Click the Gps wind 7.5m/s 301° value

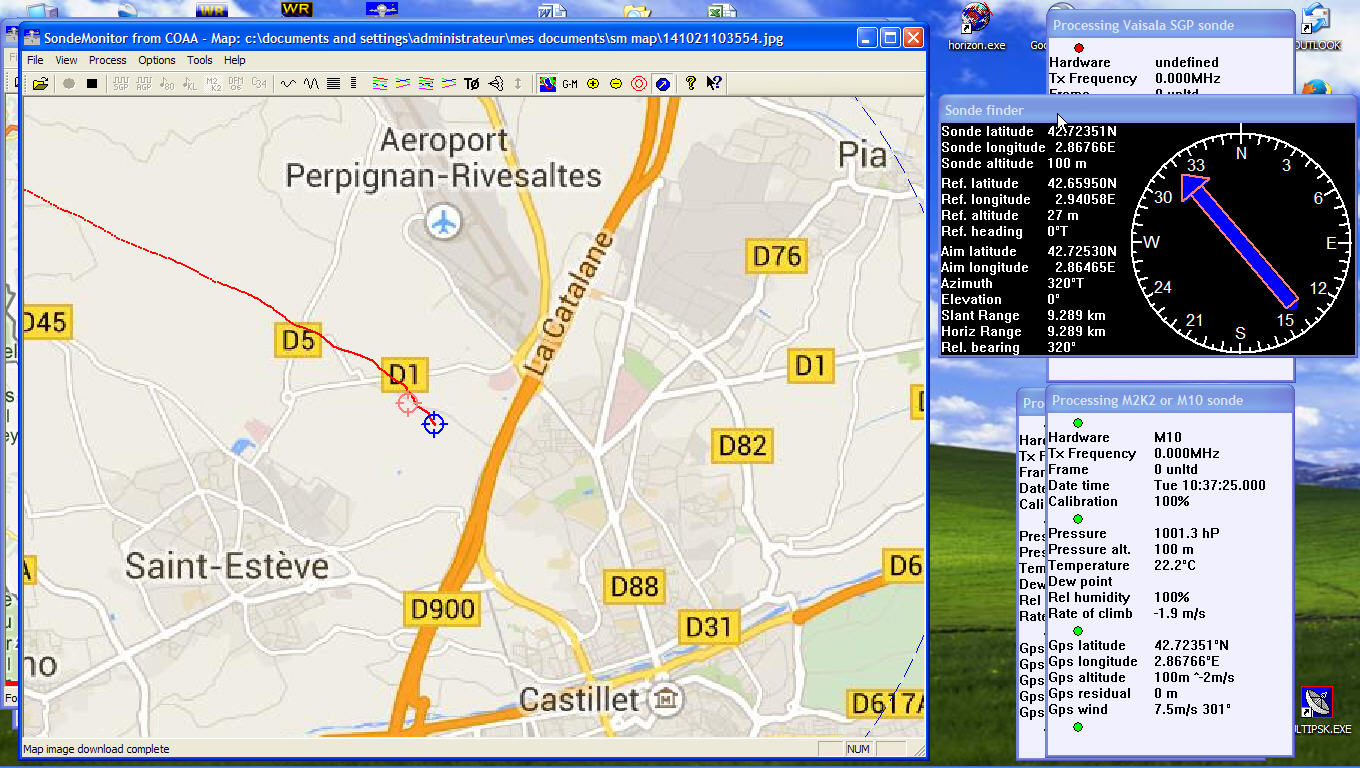(x=1193, y=709)
